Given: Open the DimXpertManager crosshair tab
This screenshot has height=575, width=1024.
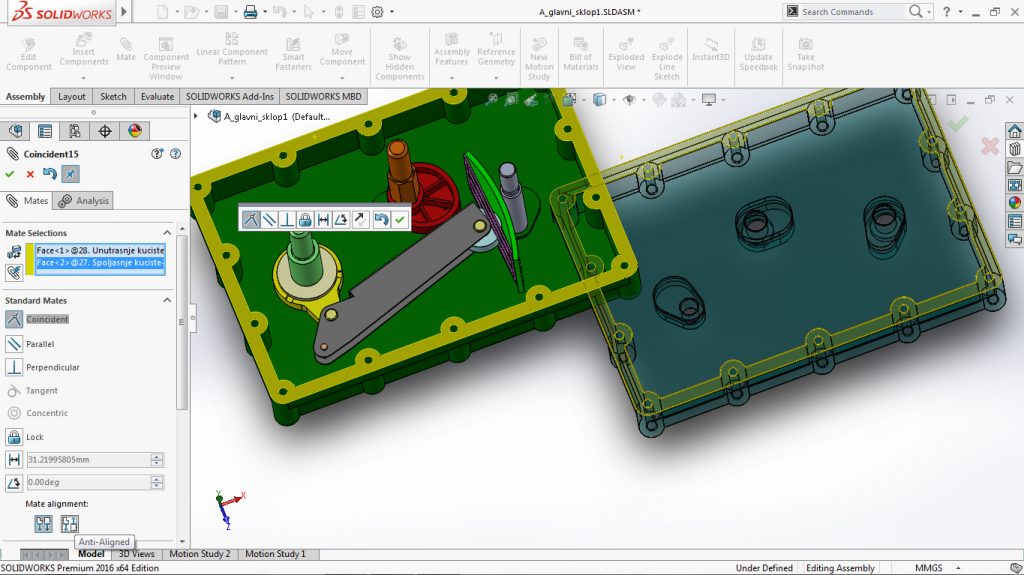Looking at the screenshot, I should coord(104,131).
